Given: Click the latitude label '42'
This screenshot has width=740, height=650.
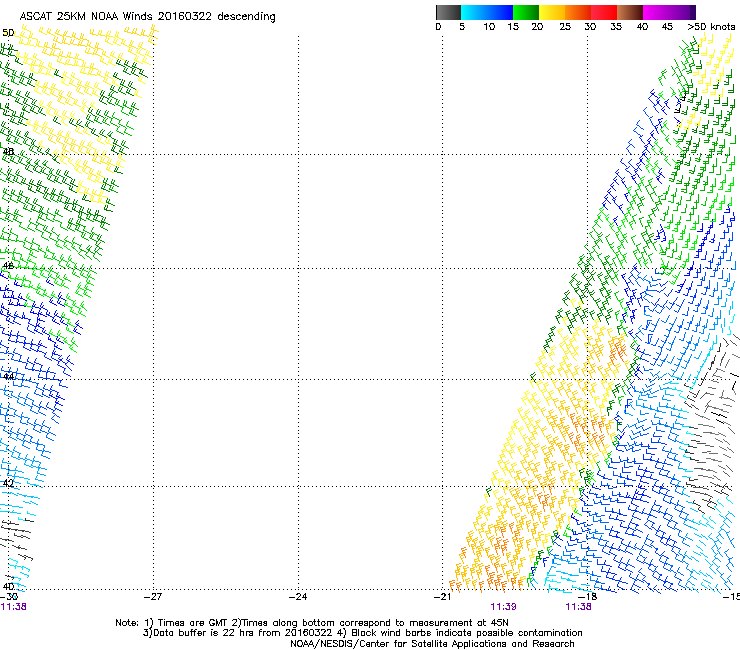Looking at the screenshot, I should click(x=8, y=483).
